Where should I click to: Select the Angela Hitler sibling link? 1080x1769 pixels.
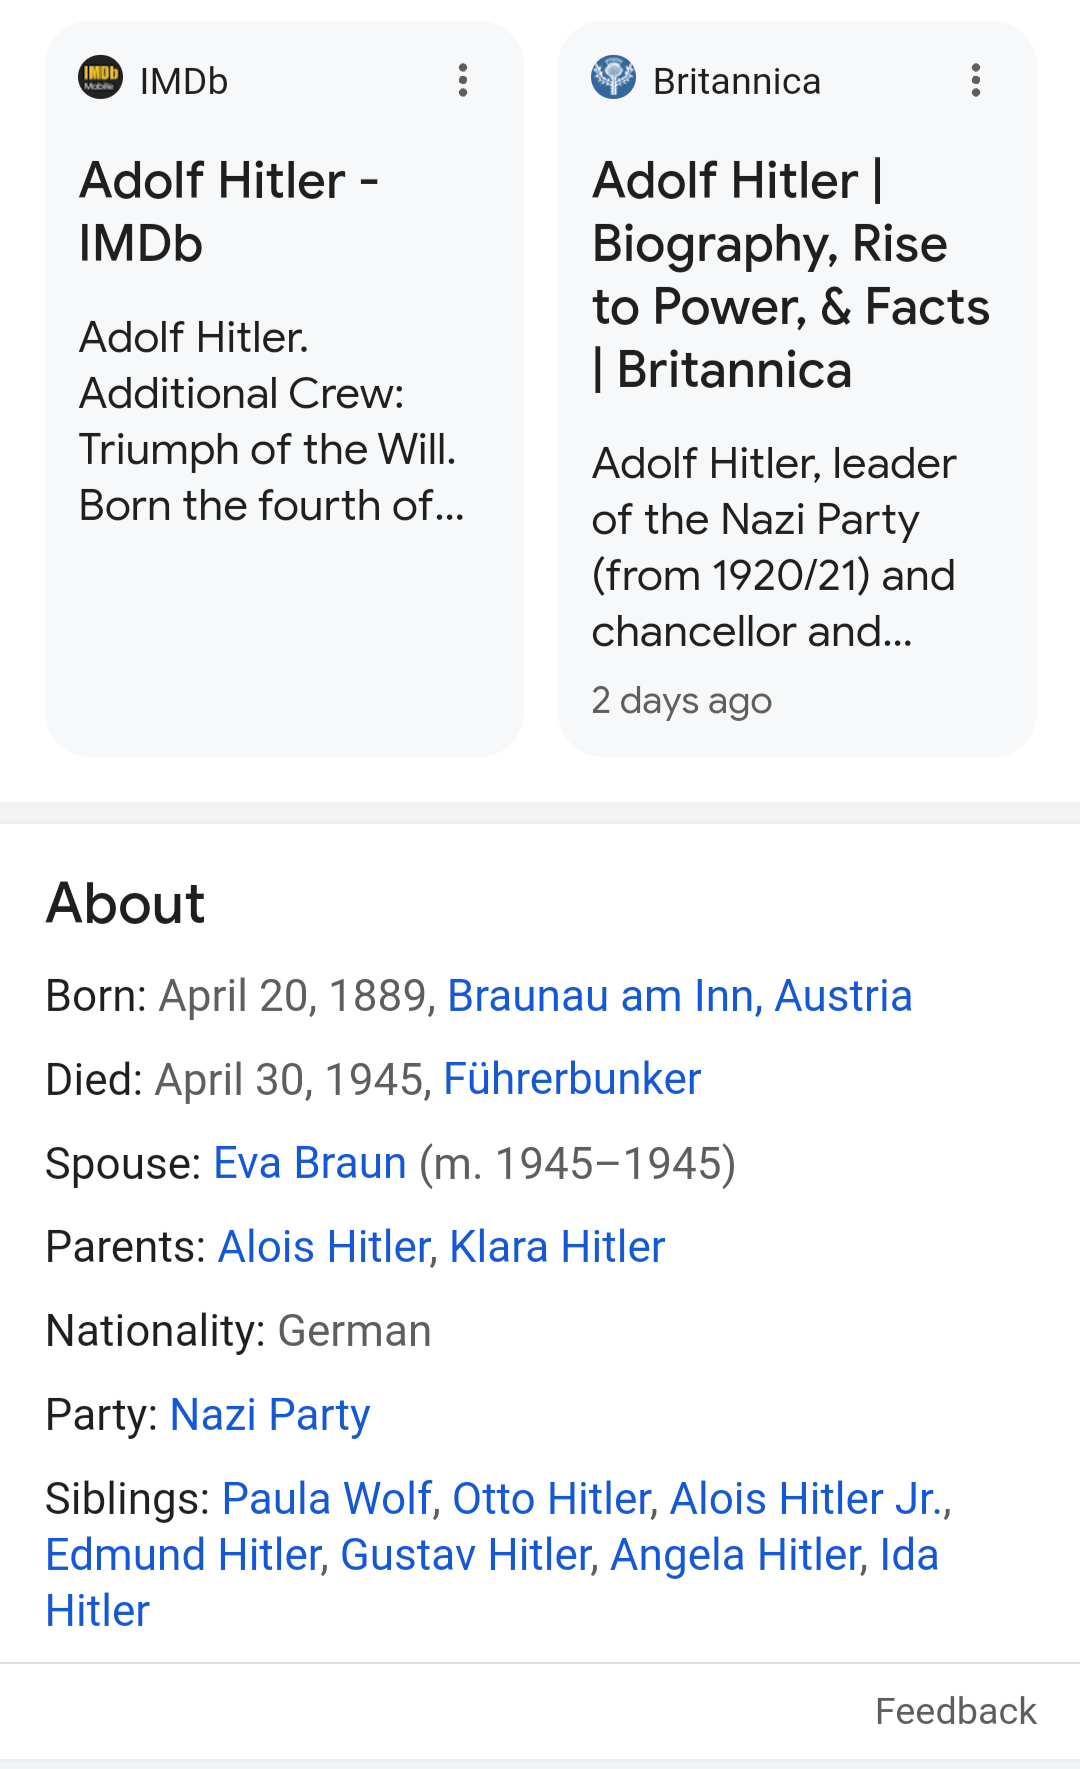coord(736,1555)
